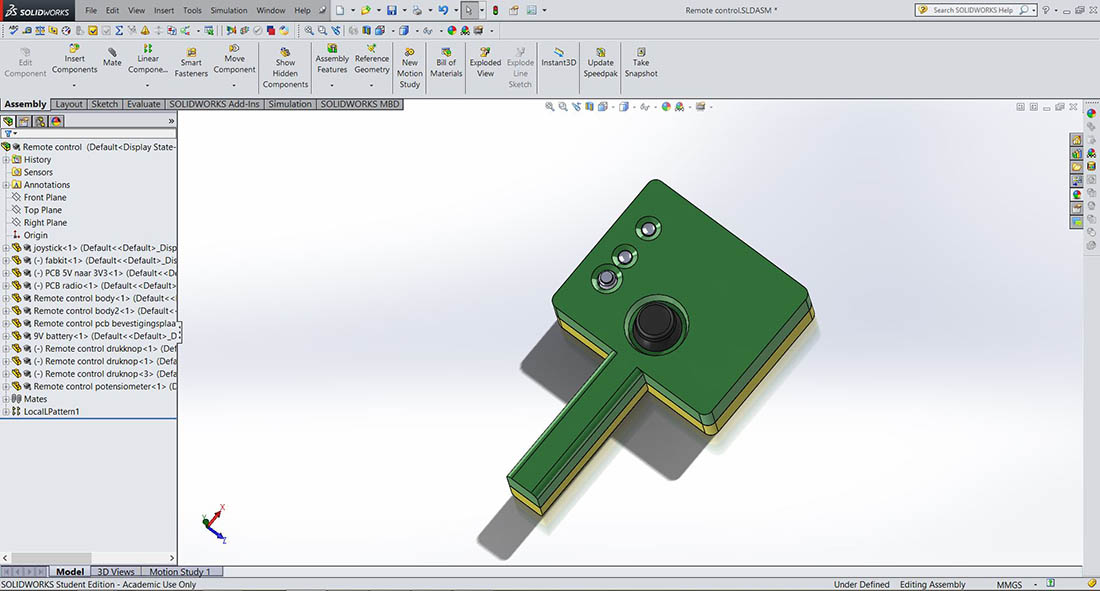Screen dimensions: 1100x591
Task: Select the Front Plane item
Action: (45, 198)
